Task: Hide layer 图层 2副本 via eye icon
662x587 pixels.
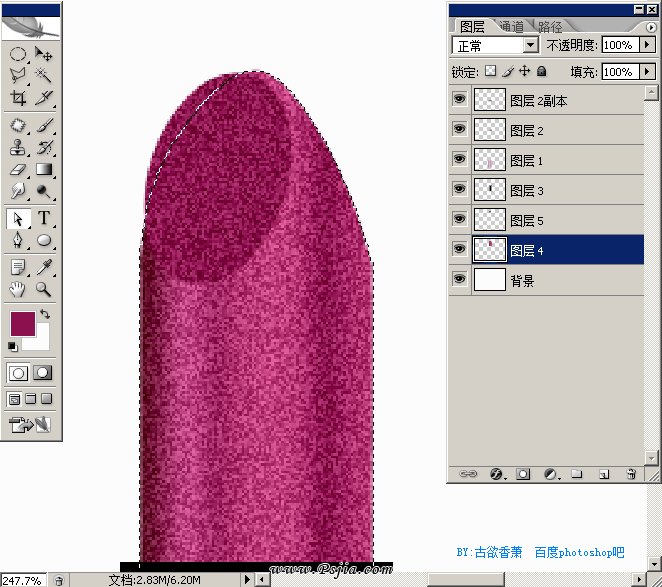Action: coord(460,100)
